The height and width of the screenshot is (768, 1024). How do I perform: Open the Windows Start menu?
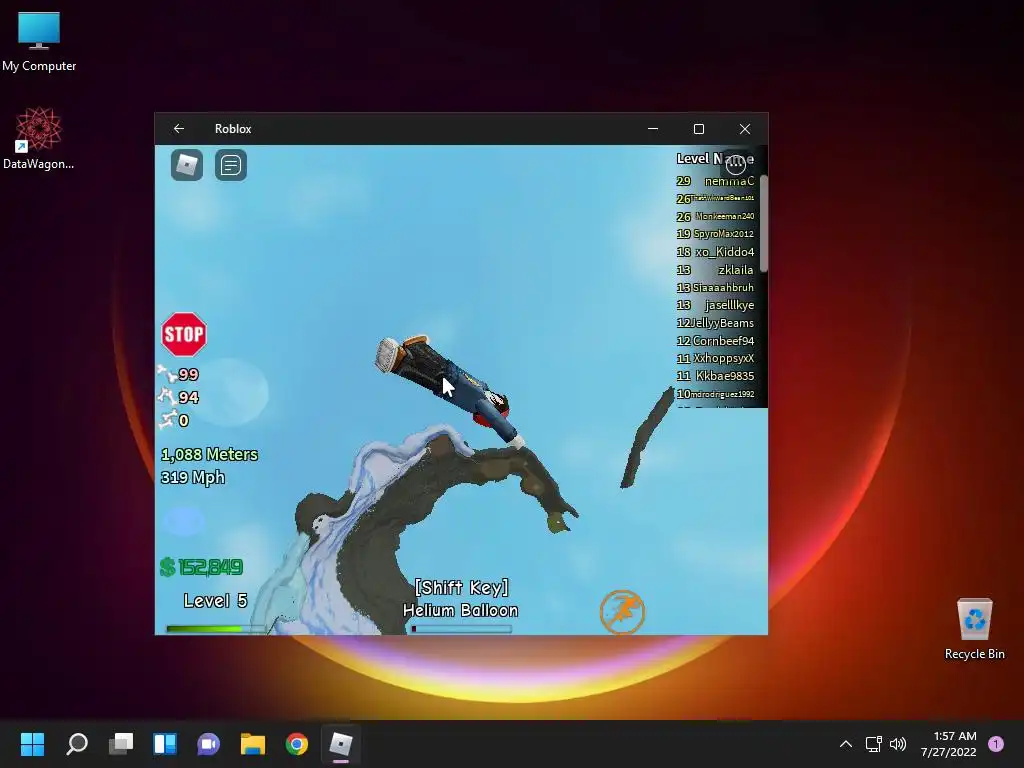point(32,744)
